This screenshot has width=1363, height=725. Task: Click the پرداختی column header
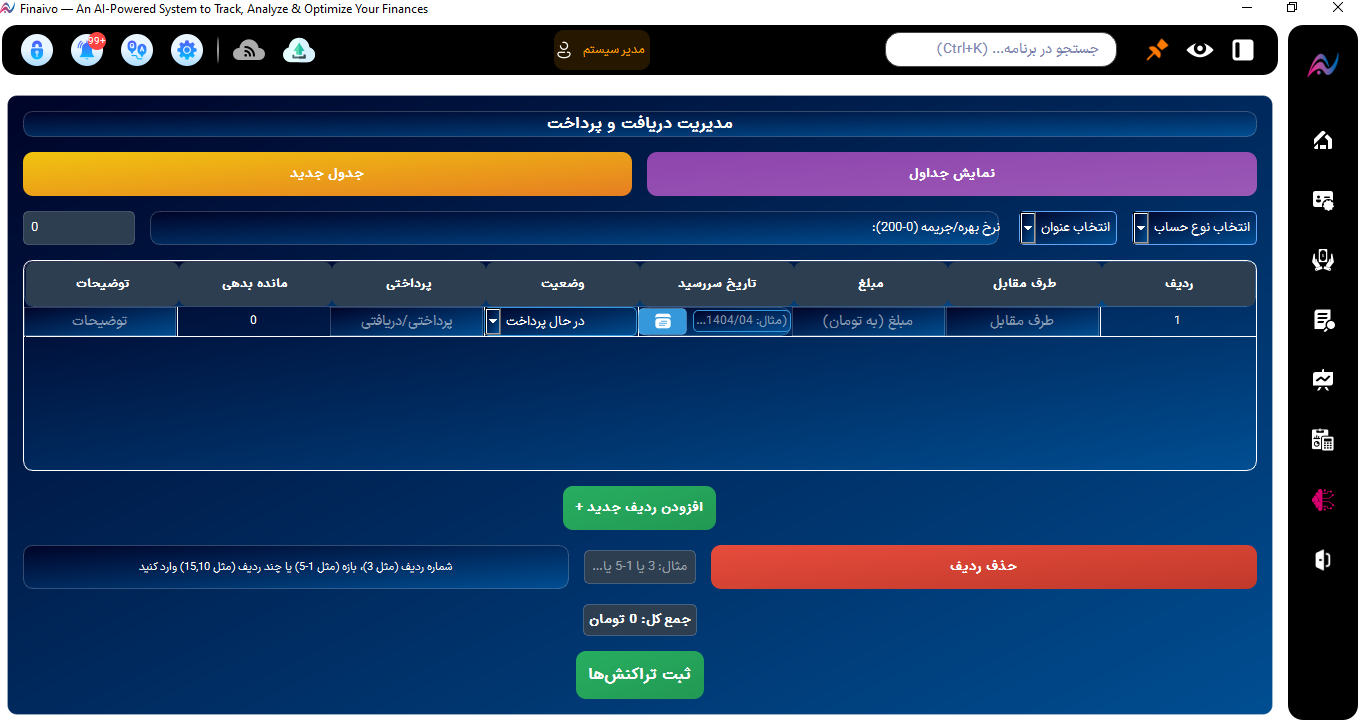tap(408, 284)
